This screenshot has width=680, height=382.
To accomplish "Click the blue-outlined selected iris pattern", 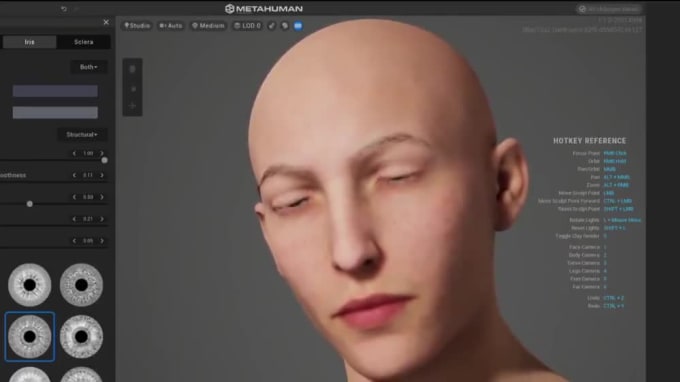I will pyautogui.click(x=29, y=336).
